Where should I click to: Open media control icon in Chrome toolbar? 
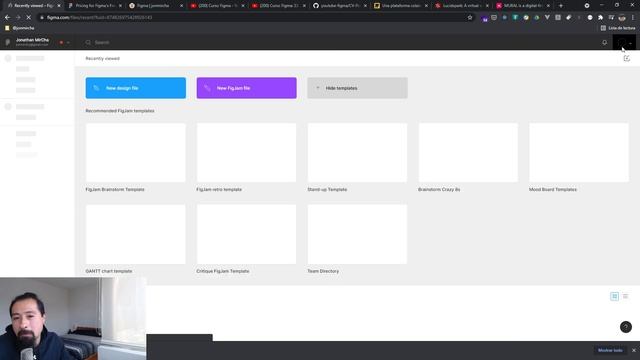[611, 18]
